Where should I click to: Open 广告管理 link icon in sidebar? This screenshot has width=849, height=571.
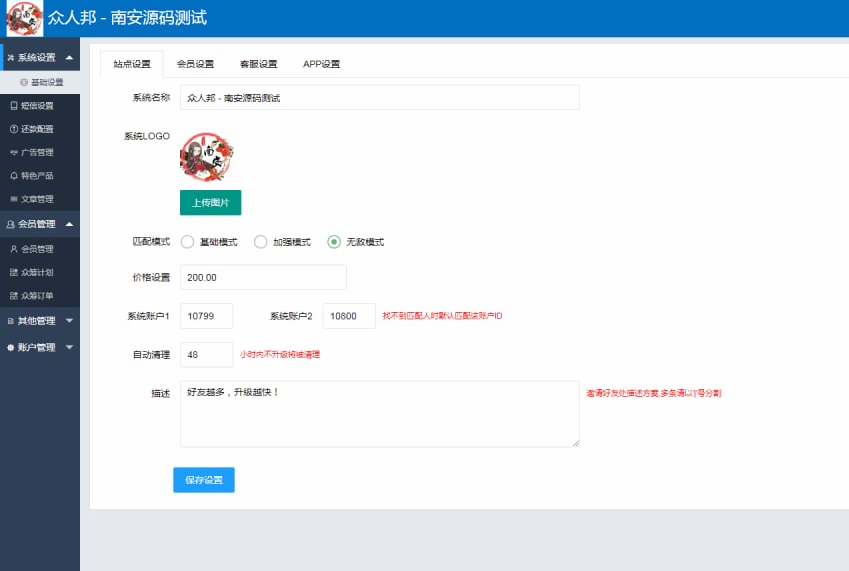pos(14,153)
